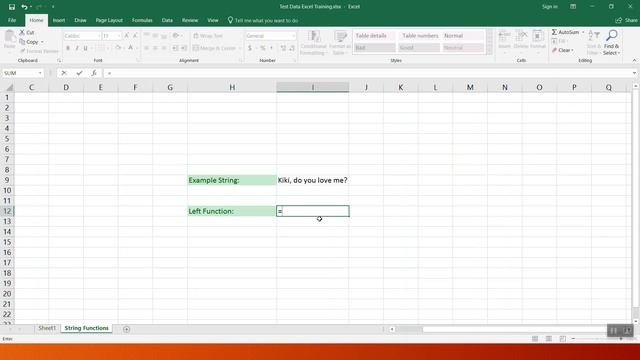This screenshot has height=360, width=640.
Task: Select column H header
Action: pyautogui.click(x=232, y=87)
